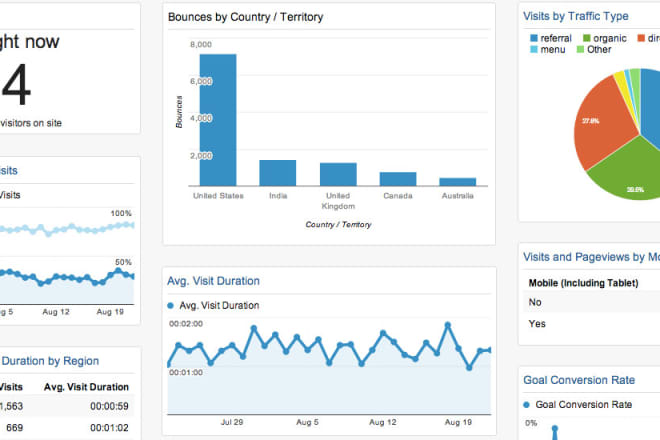
Task: Click the 'Canada' axis label
Action: pos(398,196)
